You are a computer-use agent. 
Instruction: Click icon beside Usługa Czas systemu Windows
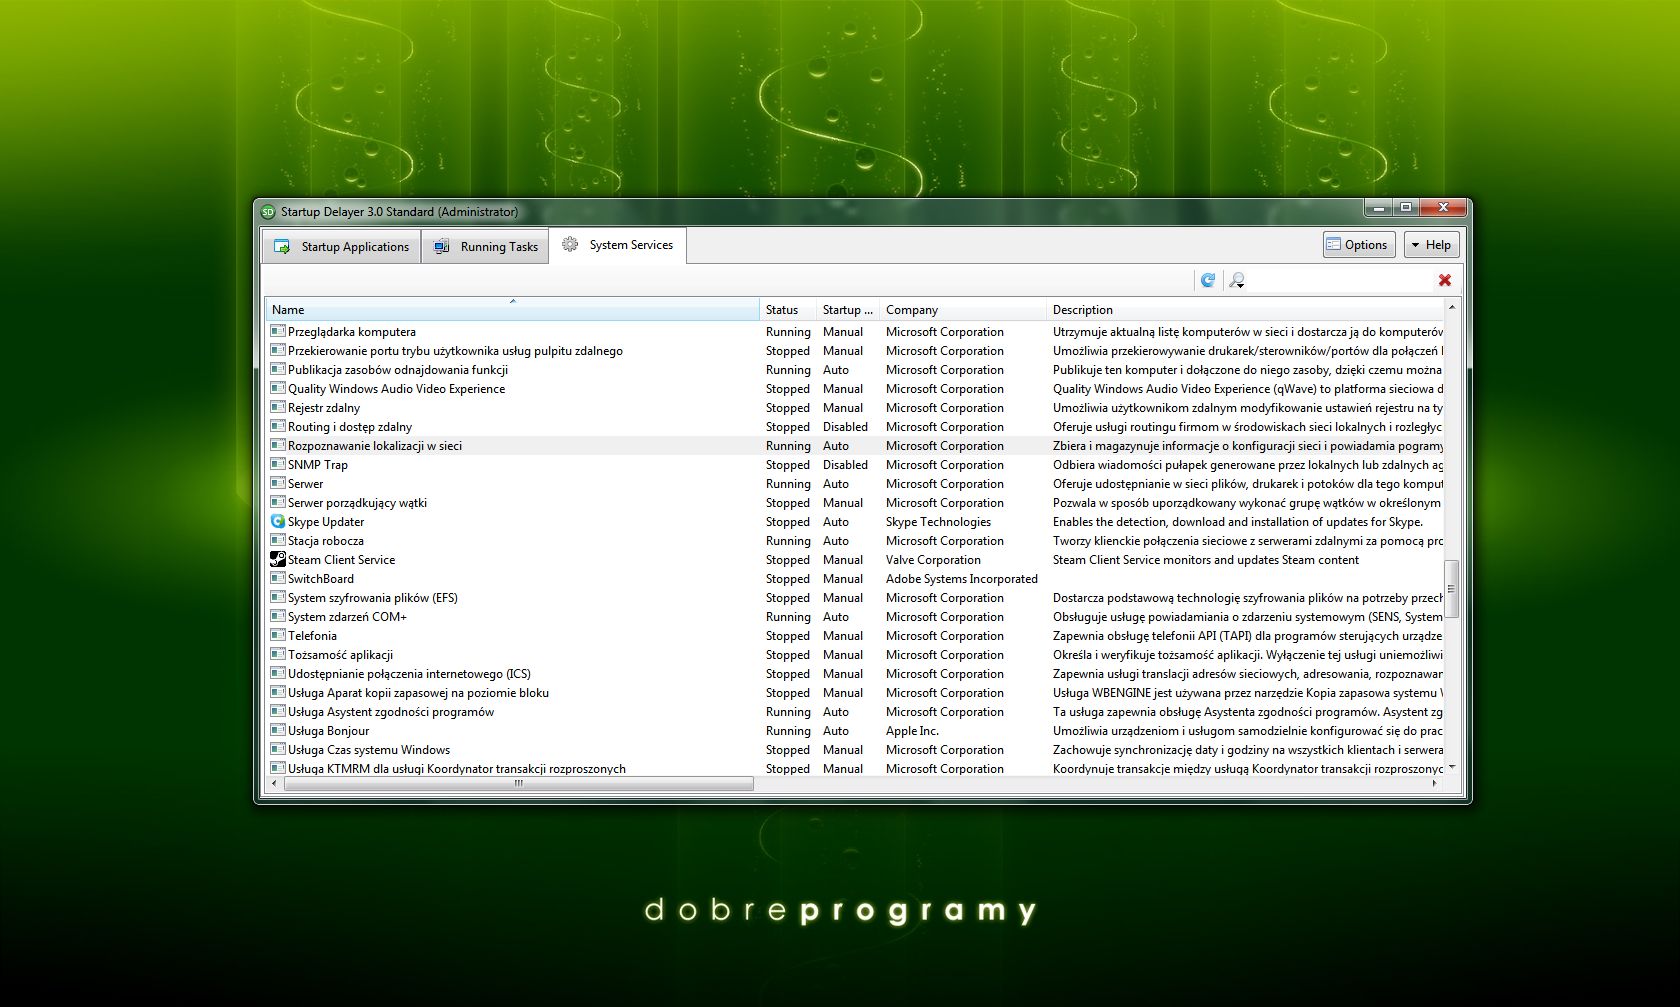point(278,749)
